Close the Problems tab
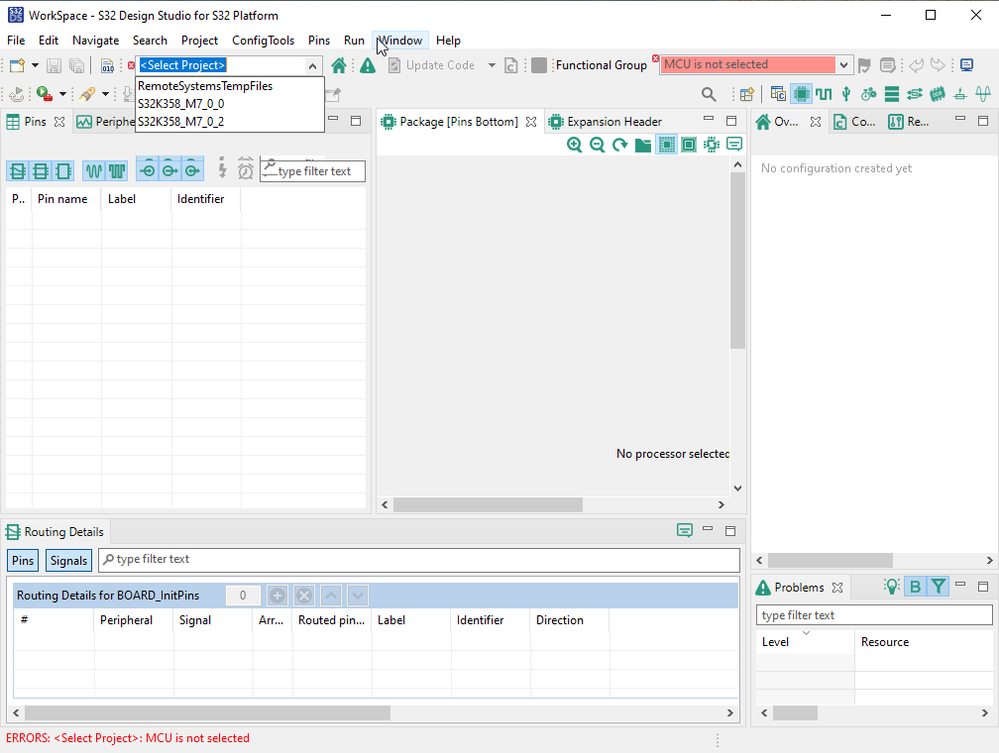999x753 pixels. (837, 587)
